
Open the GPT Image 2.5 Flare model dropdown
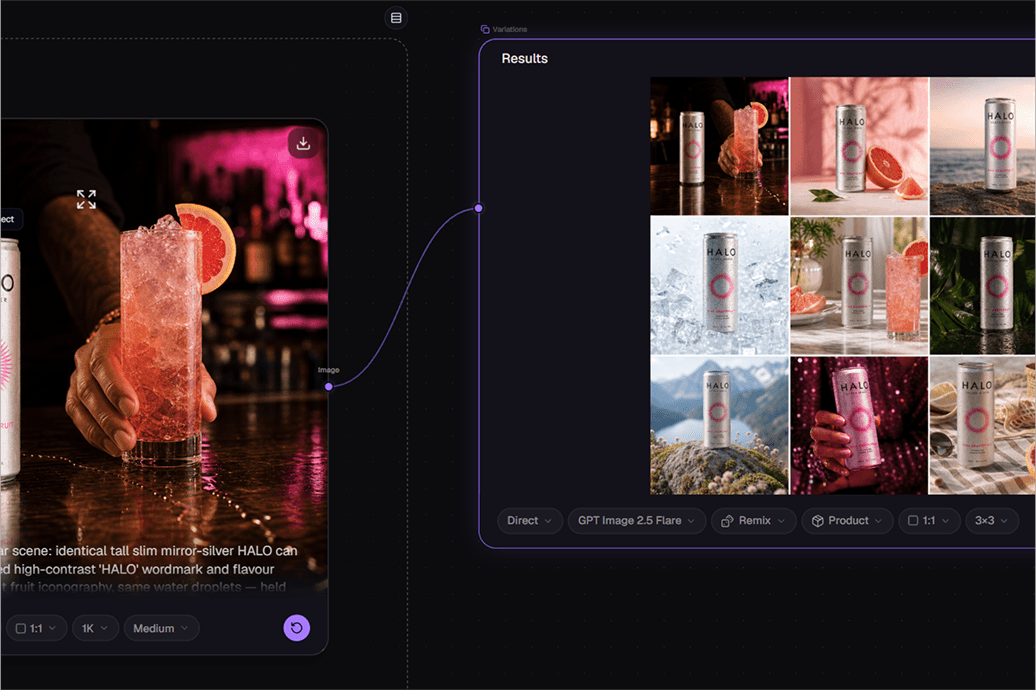click(636, 521)
